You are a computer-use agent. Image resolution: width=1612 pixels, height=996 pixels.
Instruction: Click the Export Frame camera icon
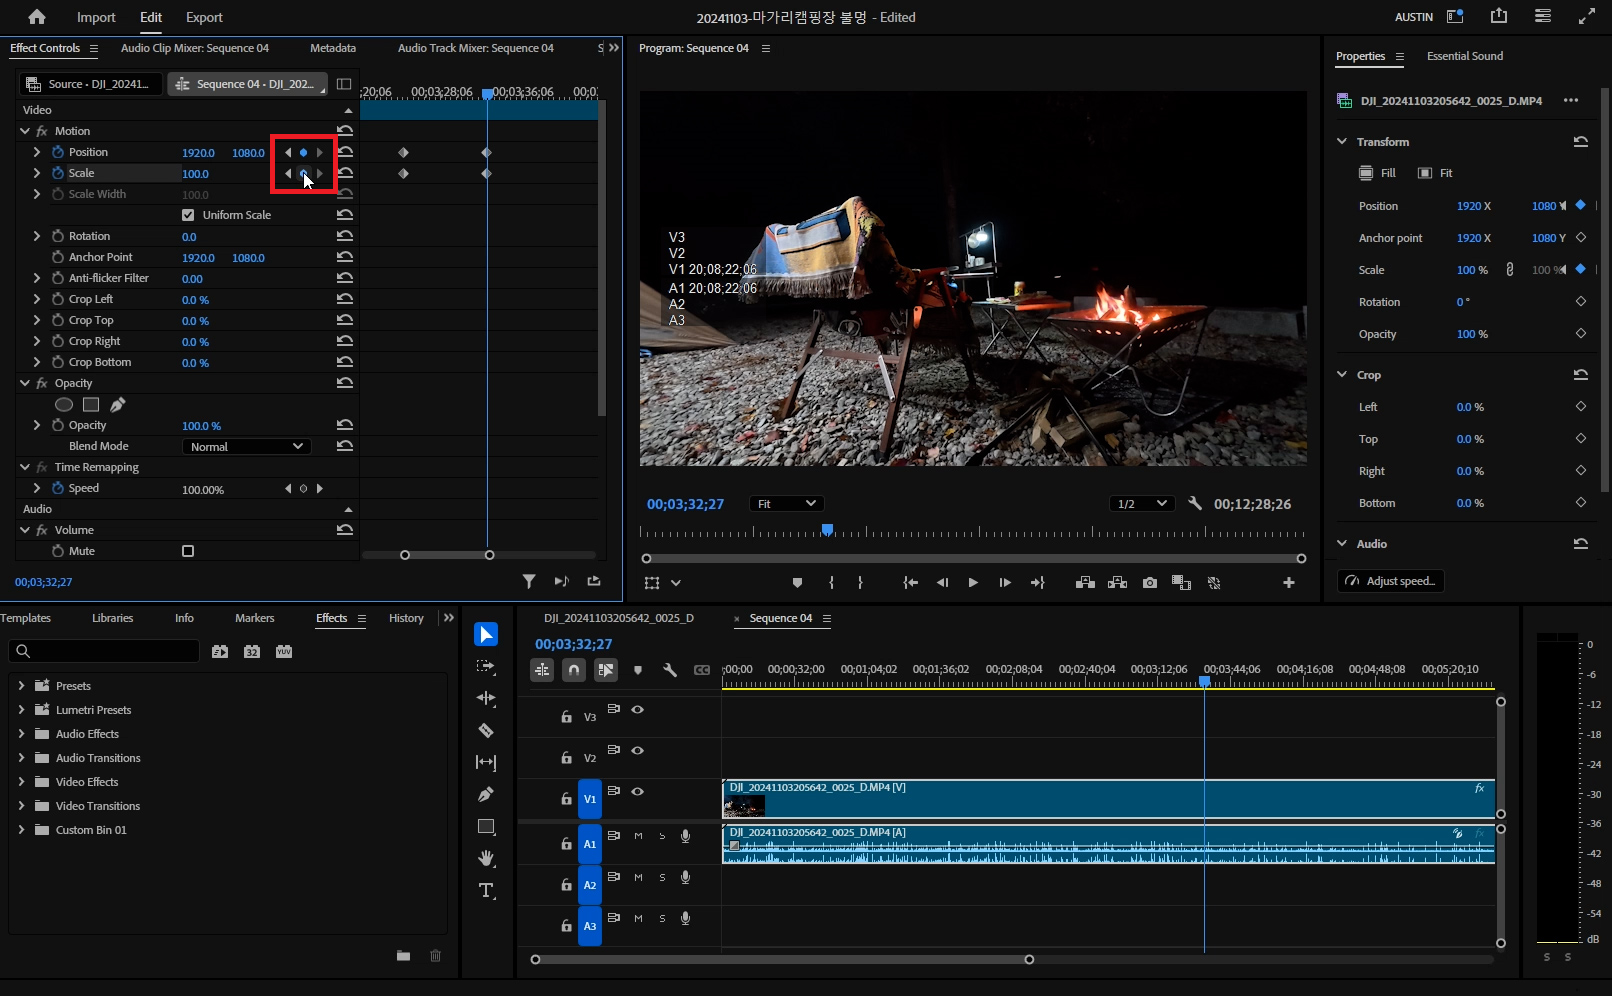pyautogui.click(x=1150, y=582)
